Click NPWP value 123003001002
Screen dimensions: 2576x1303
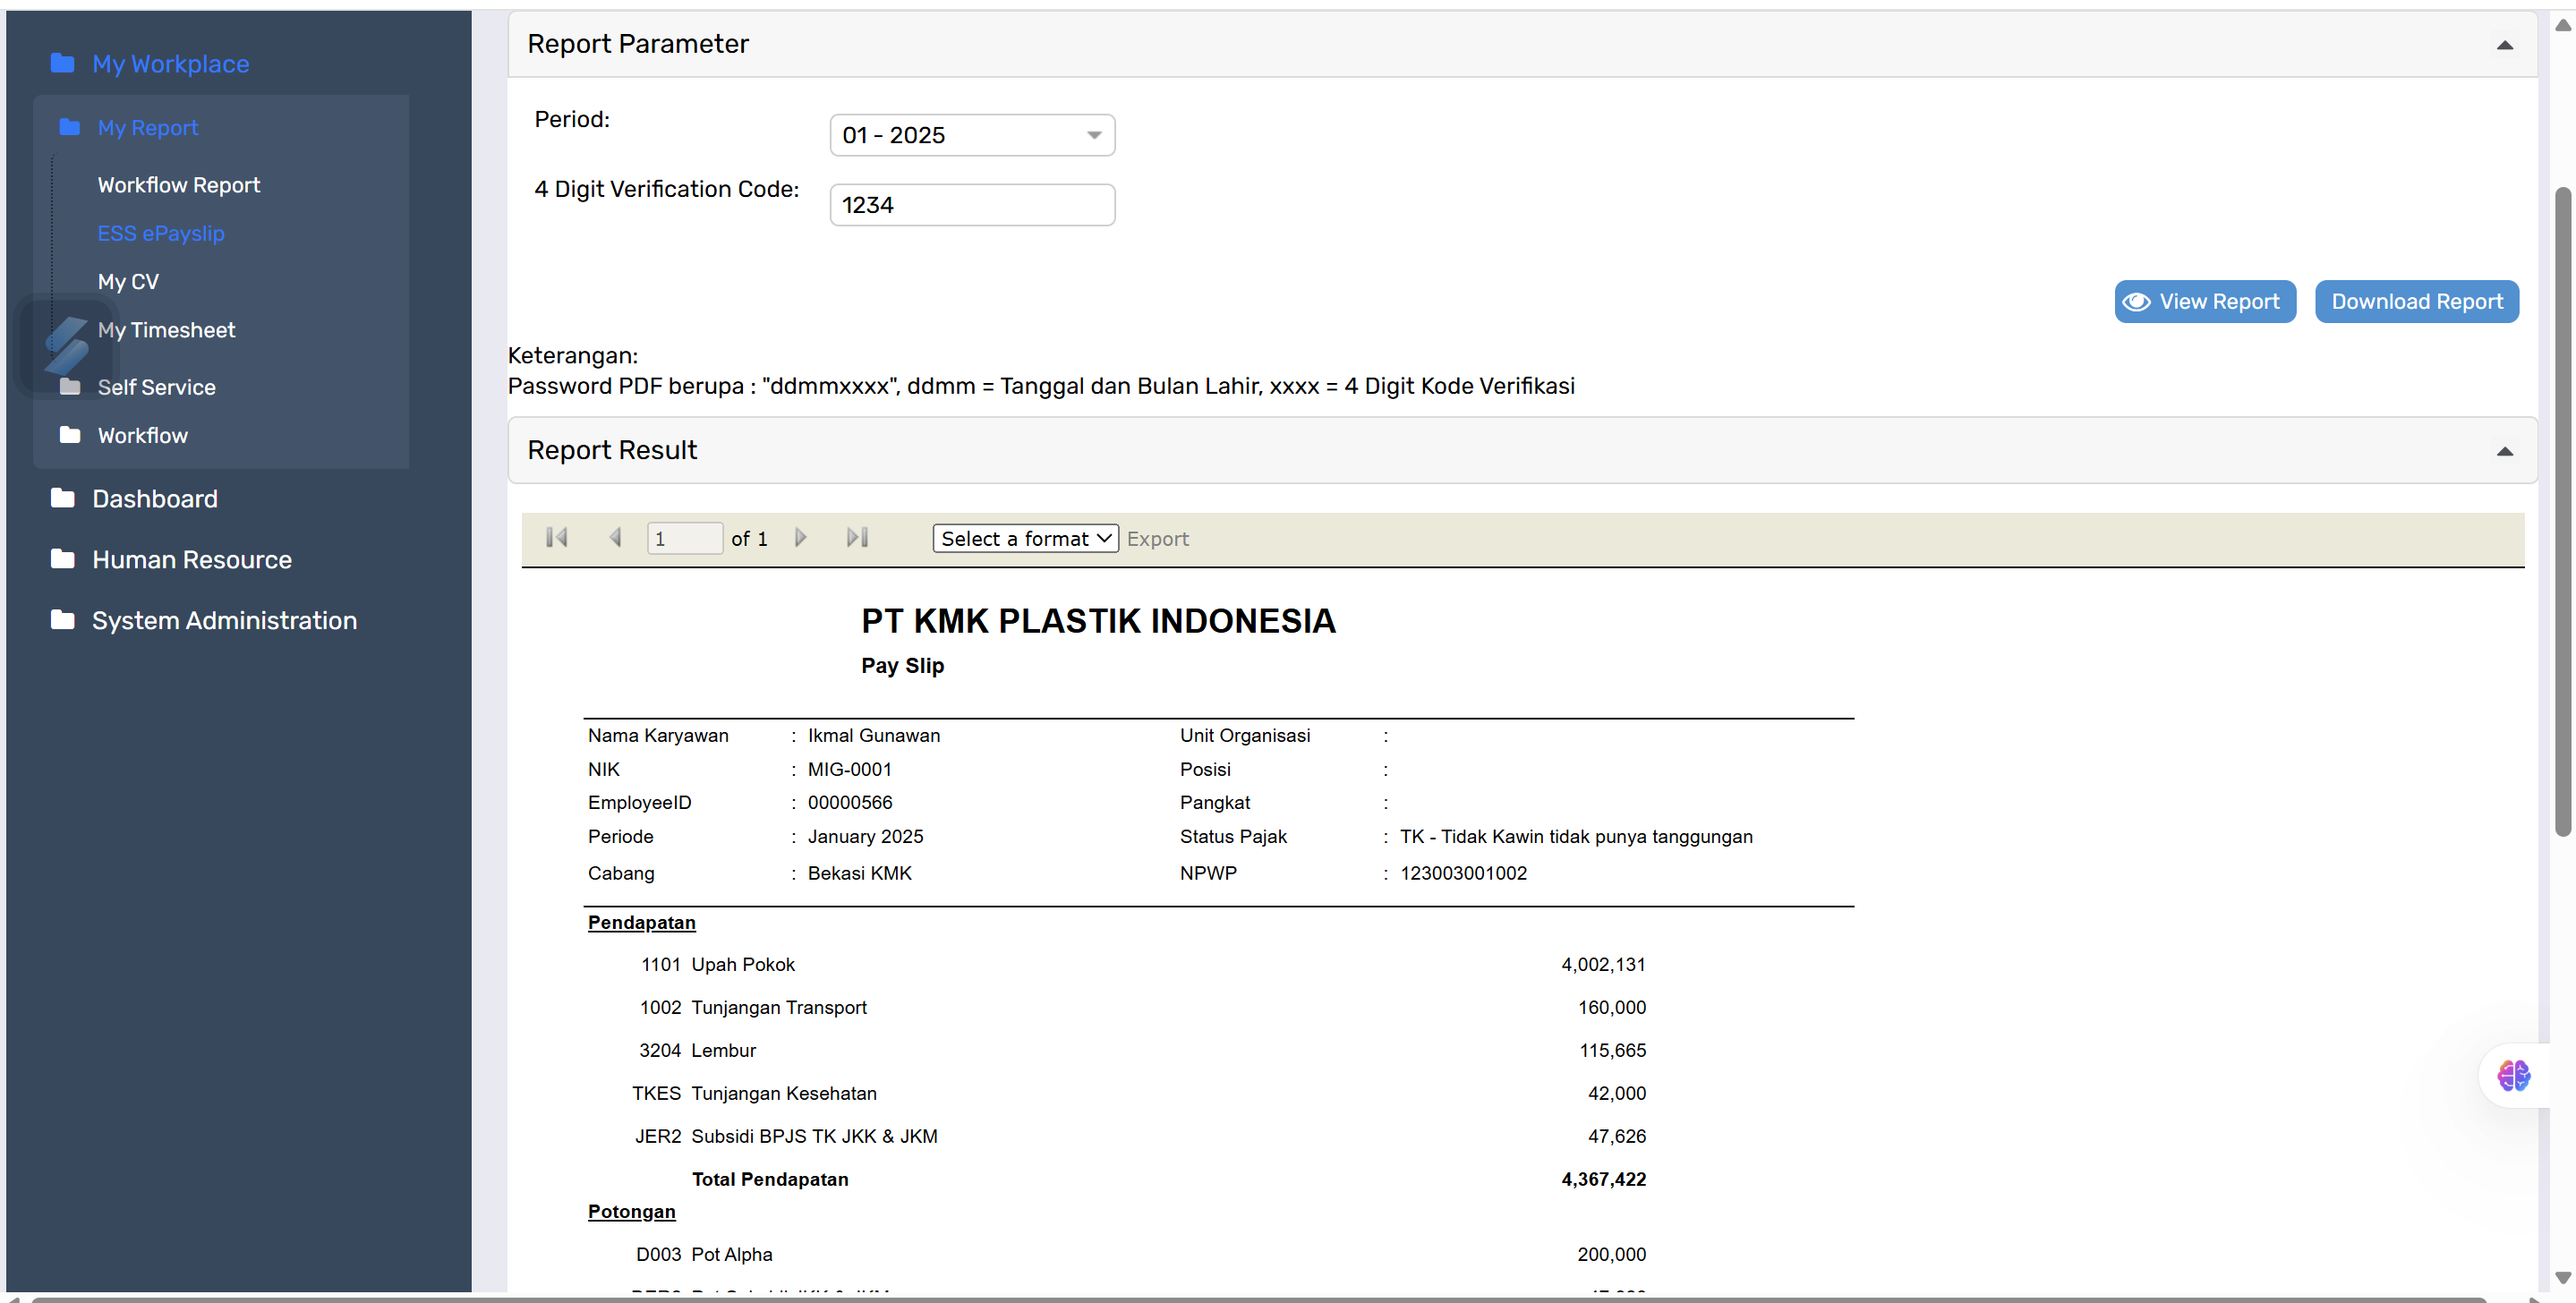point(1463,873)
